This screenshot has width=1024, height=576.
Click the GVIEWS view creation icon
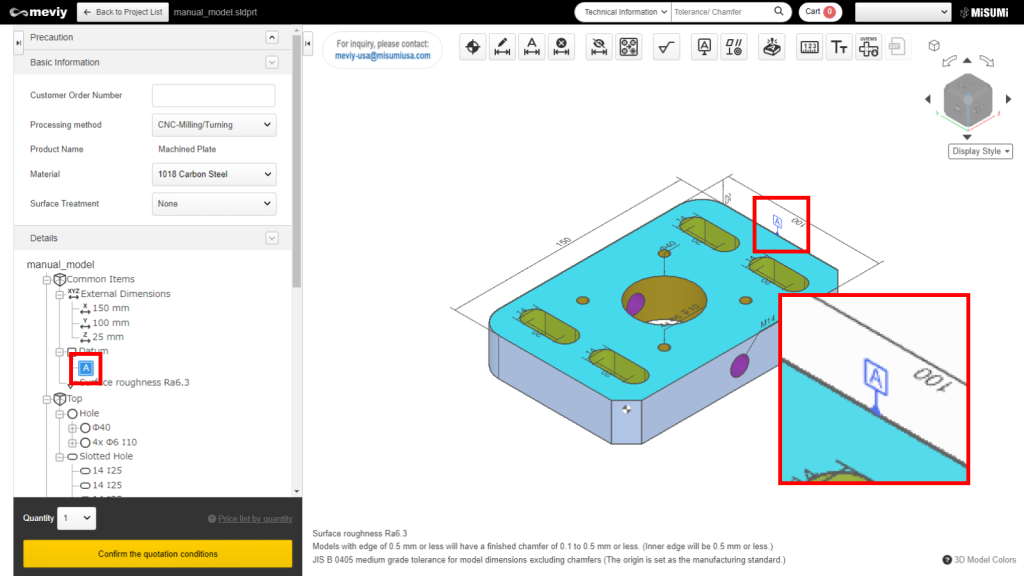[868, 47]
